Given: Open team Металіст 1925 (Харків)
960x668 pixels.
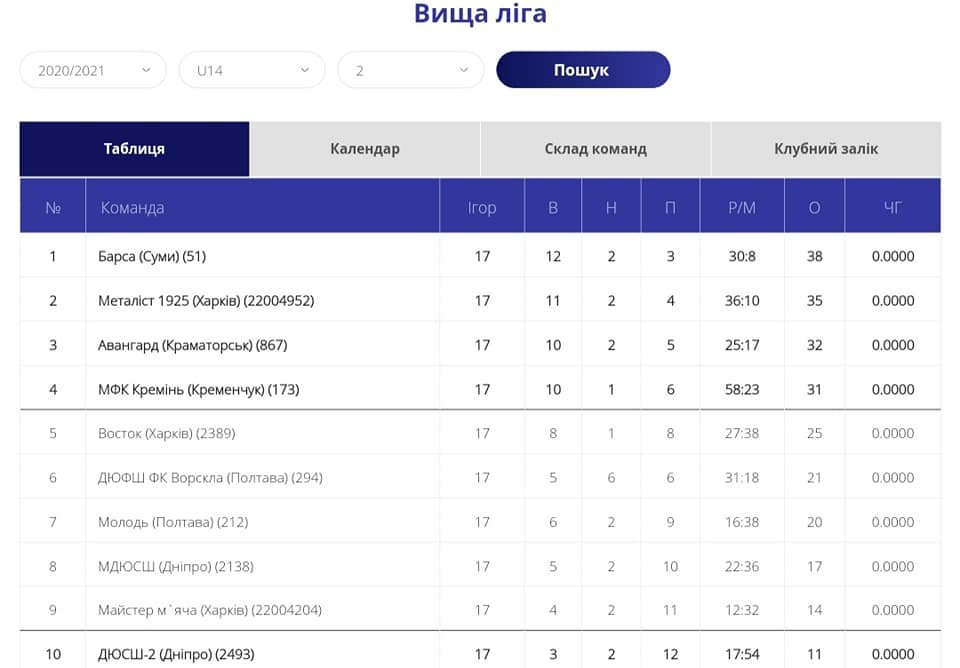Looking at the screenshot, I should click(206, 300).
